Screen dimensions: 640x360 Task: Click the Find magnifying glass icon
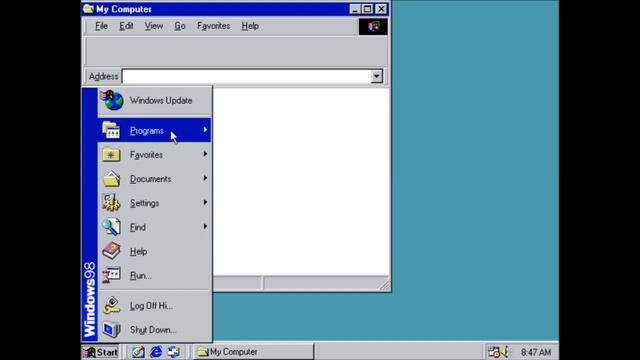coord(111,227)
